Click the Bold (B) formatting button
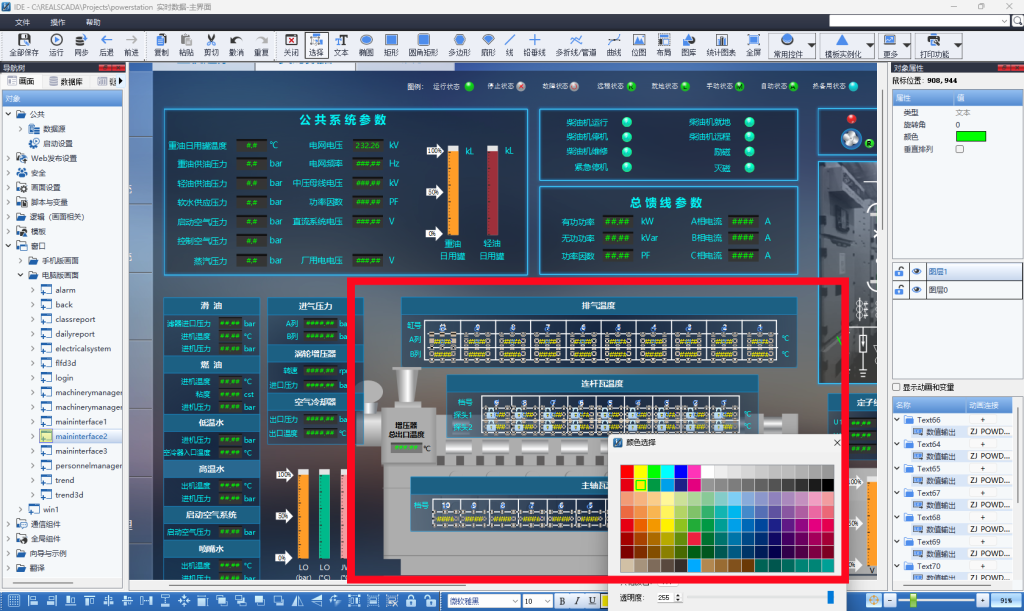This screenshot has height=611, width=1024. [x=562, y=601]
